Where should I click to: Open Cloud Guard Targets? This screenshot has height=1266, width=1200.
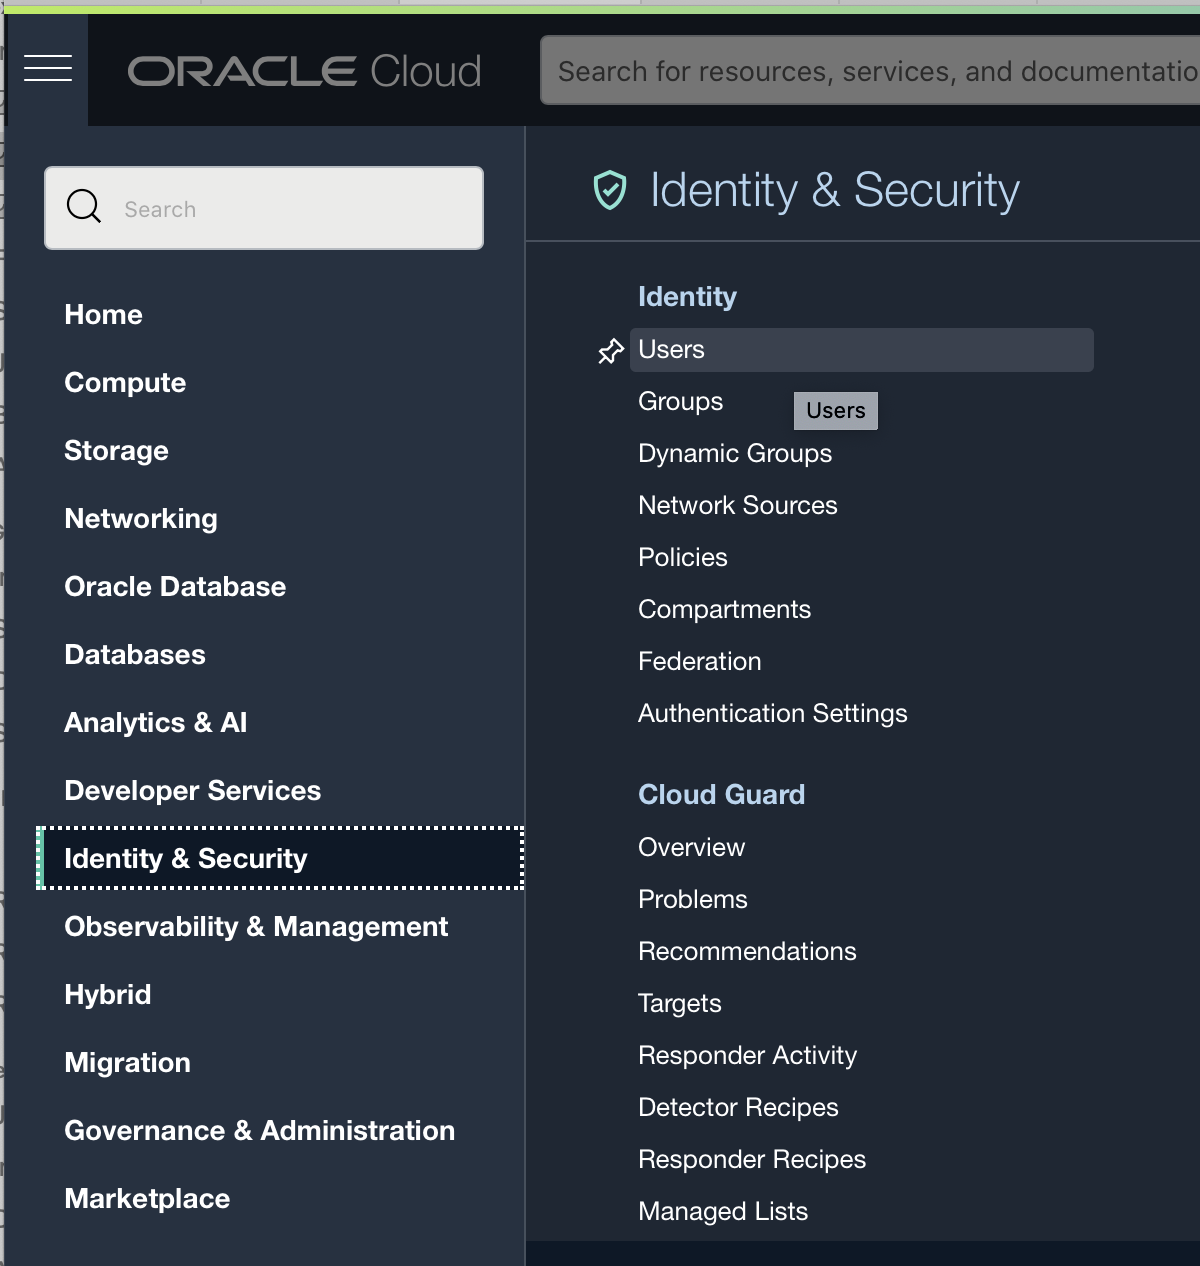pyautogui.click(x=679, y=1003)
